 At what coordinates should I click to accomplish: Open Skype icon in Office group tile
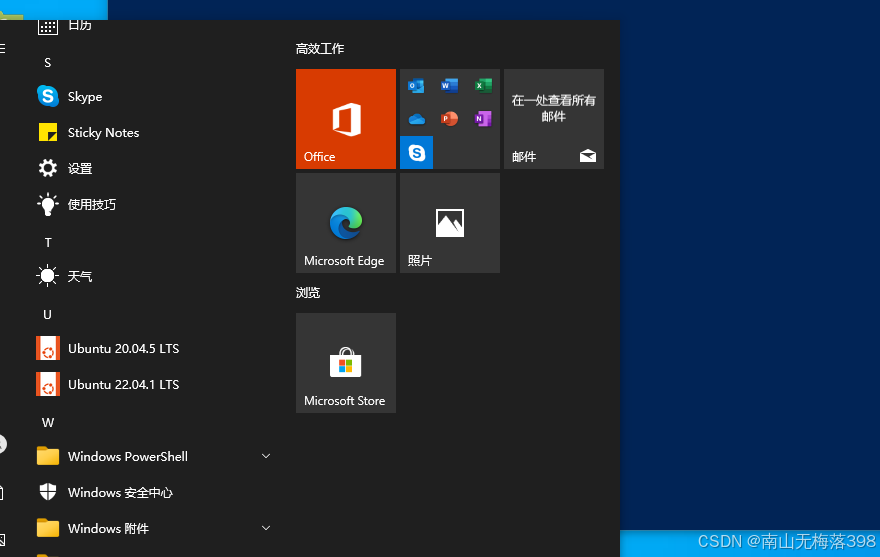coord(416,152)
